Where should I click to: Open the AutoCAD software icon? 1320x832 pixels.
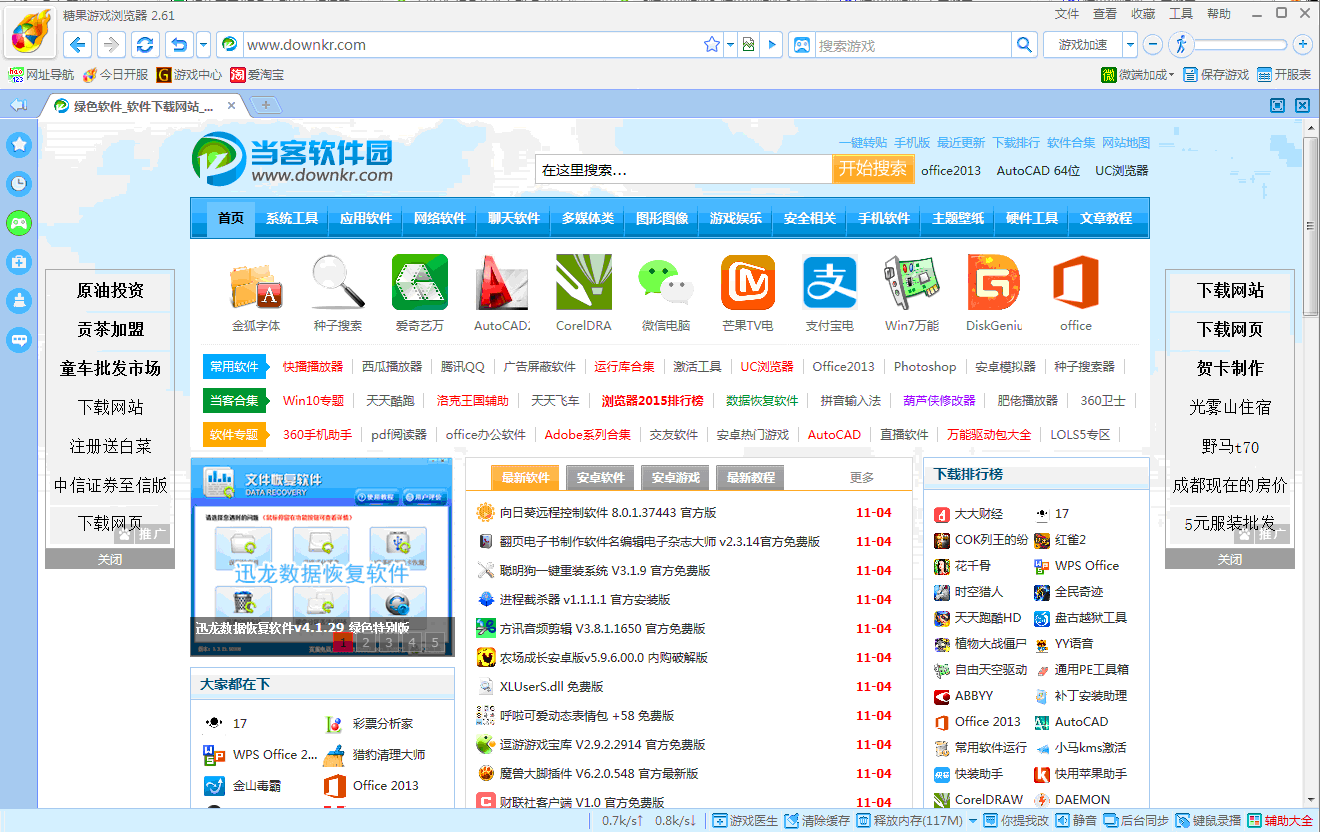click(502, 283)
